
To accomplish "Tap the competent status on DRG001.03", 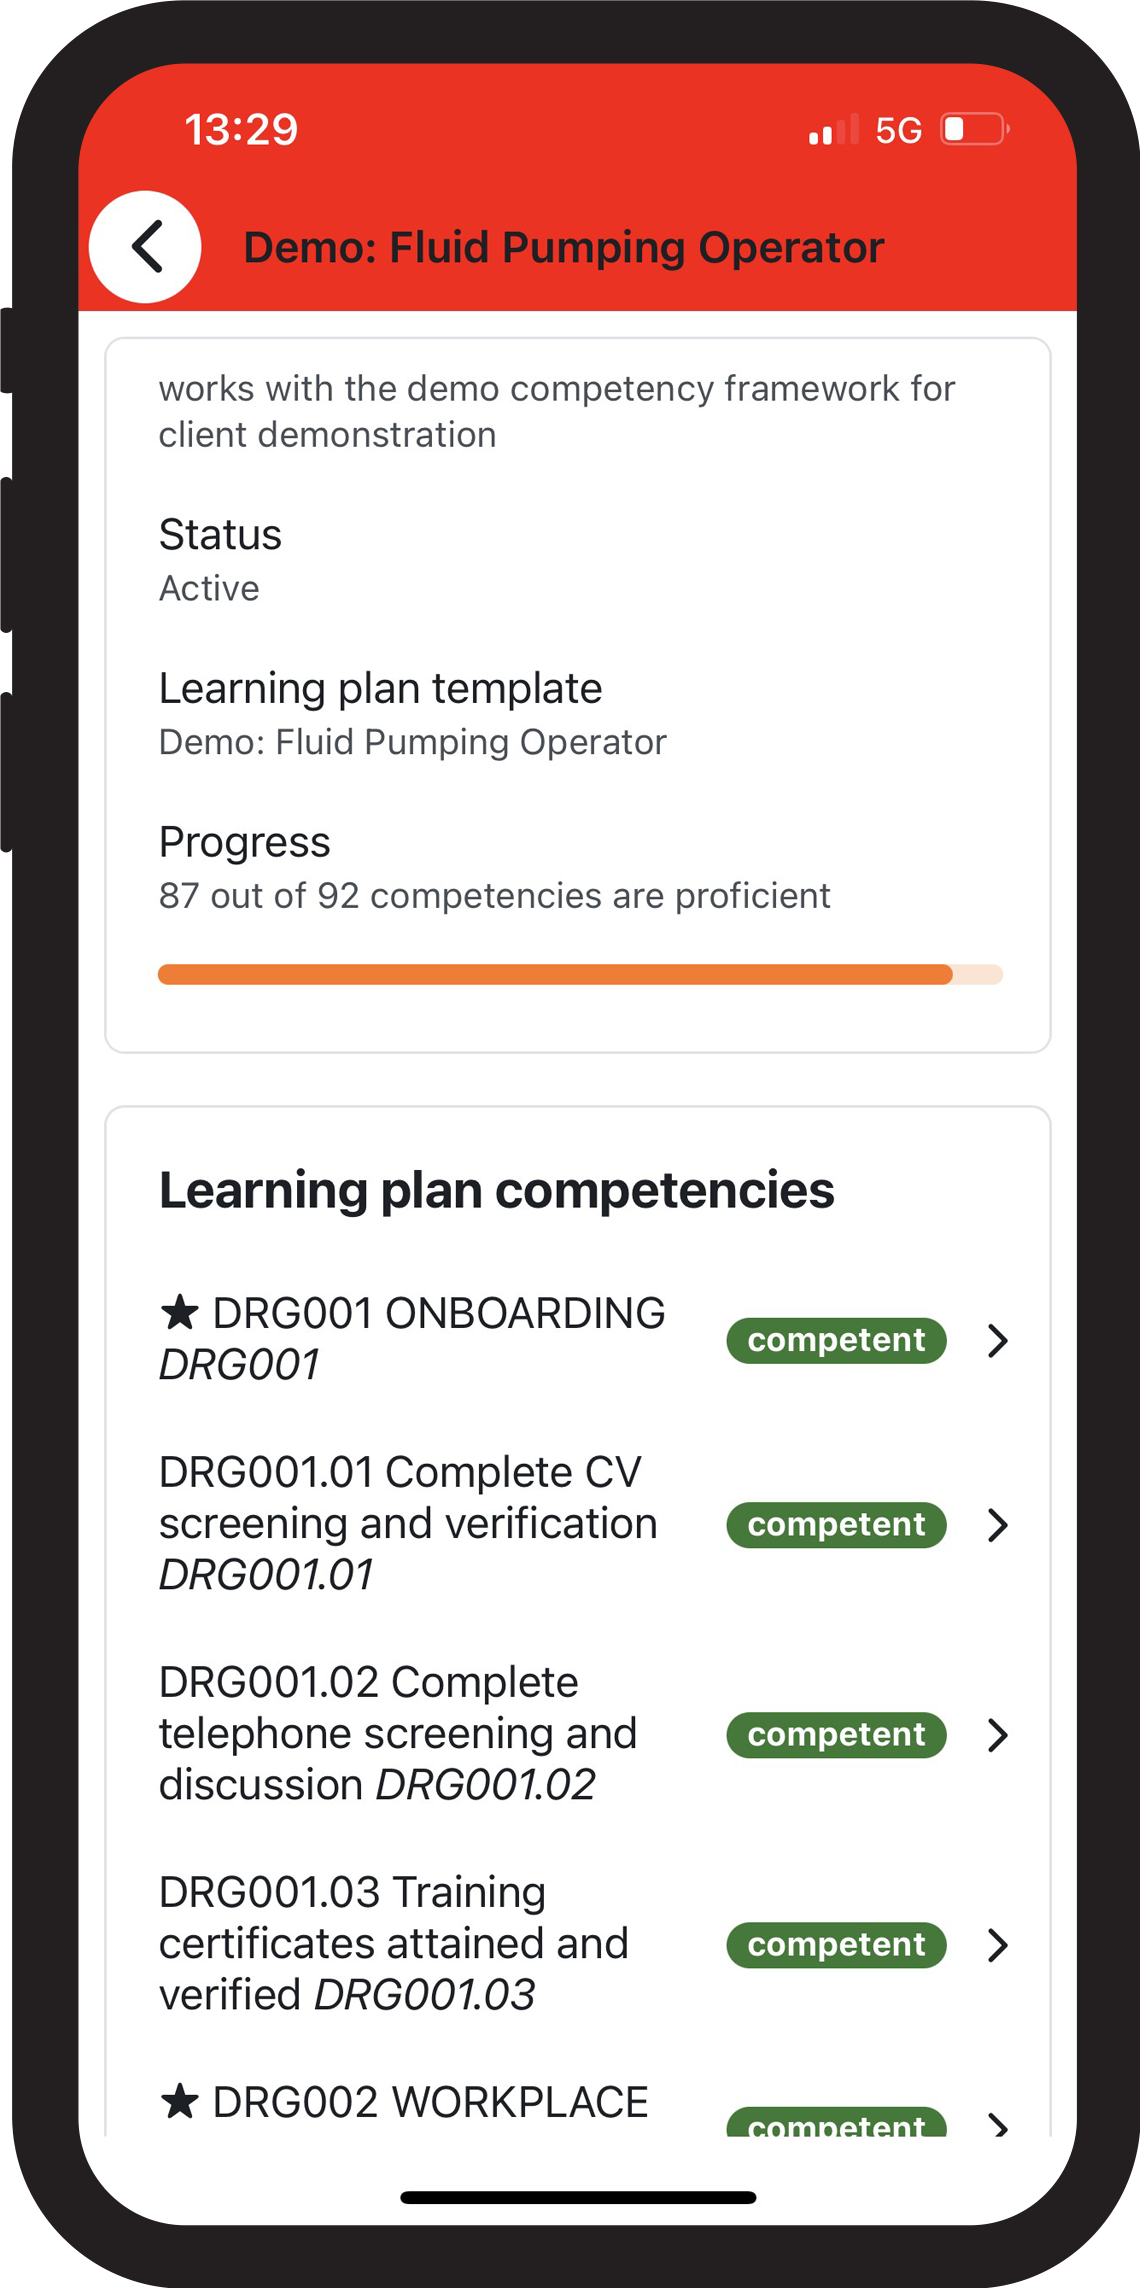I will point(835,1944).
